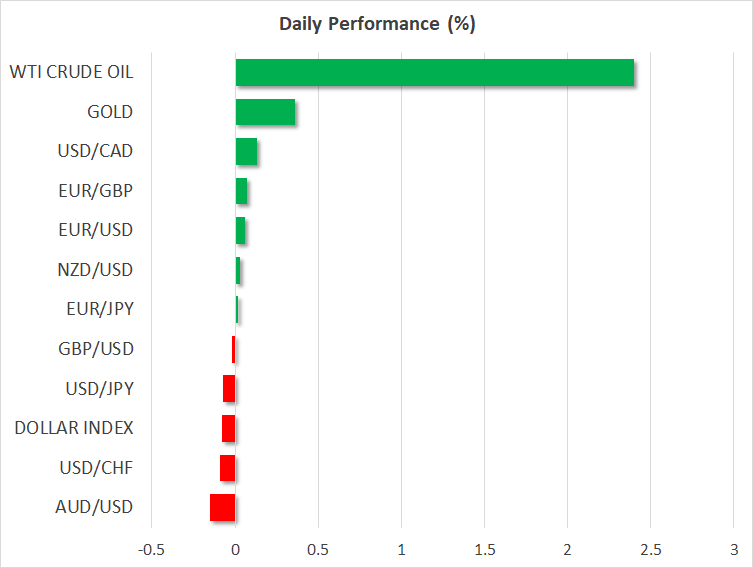753x568 pixels.
Task: Select the GBP/USD axis label
Action: pyautogui.click(x=96, y=349)
